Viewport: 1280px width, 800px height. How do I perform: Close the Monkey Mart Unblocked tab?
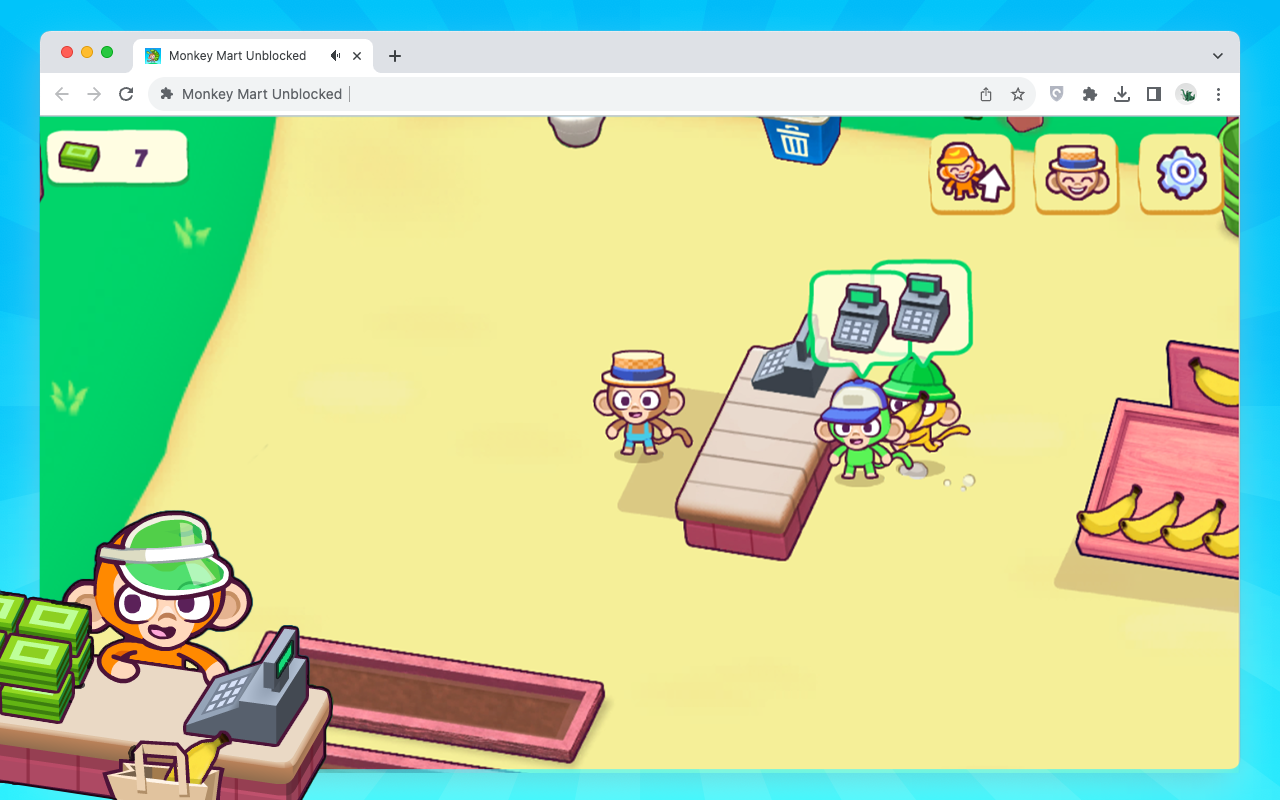coord(357,56)
